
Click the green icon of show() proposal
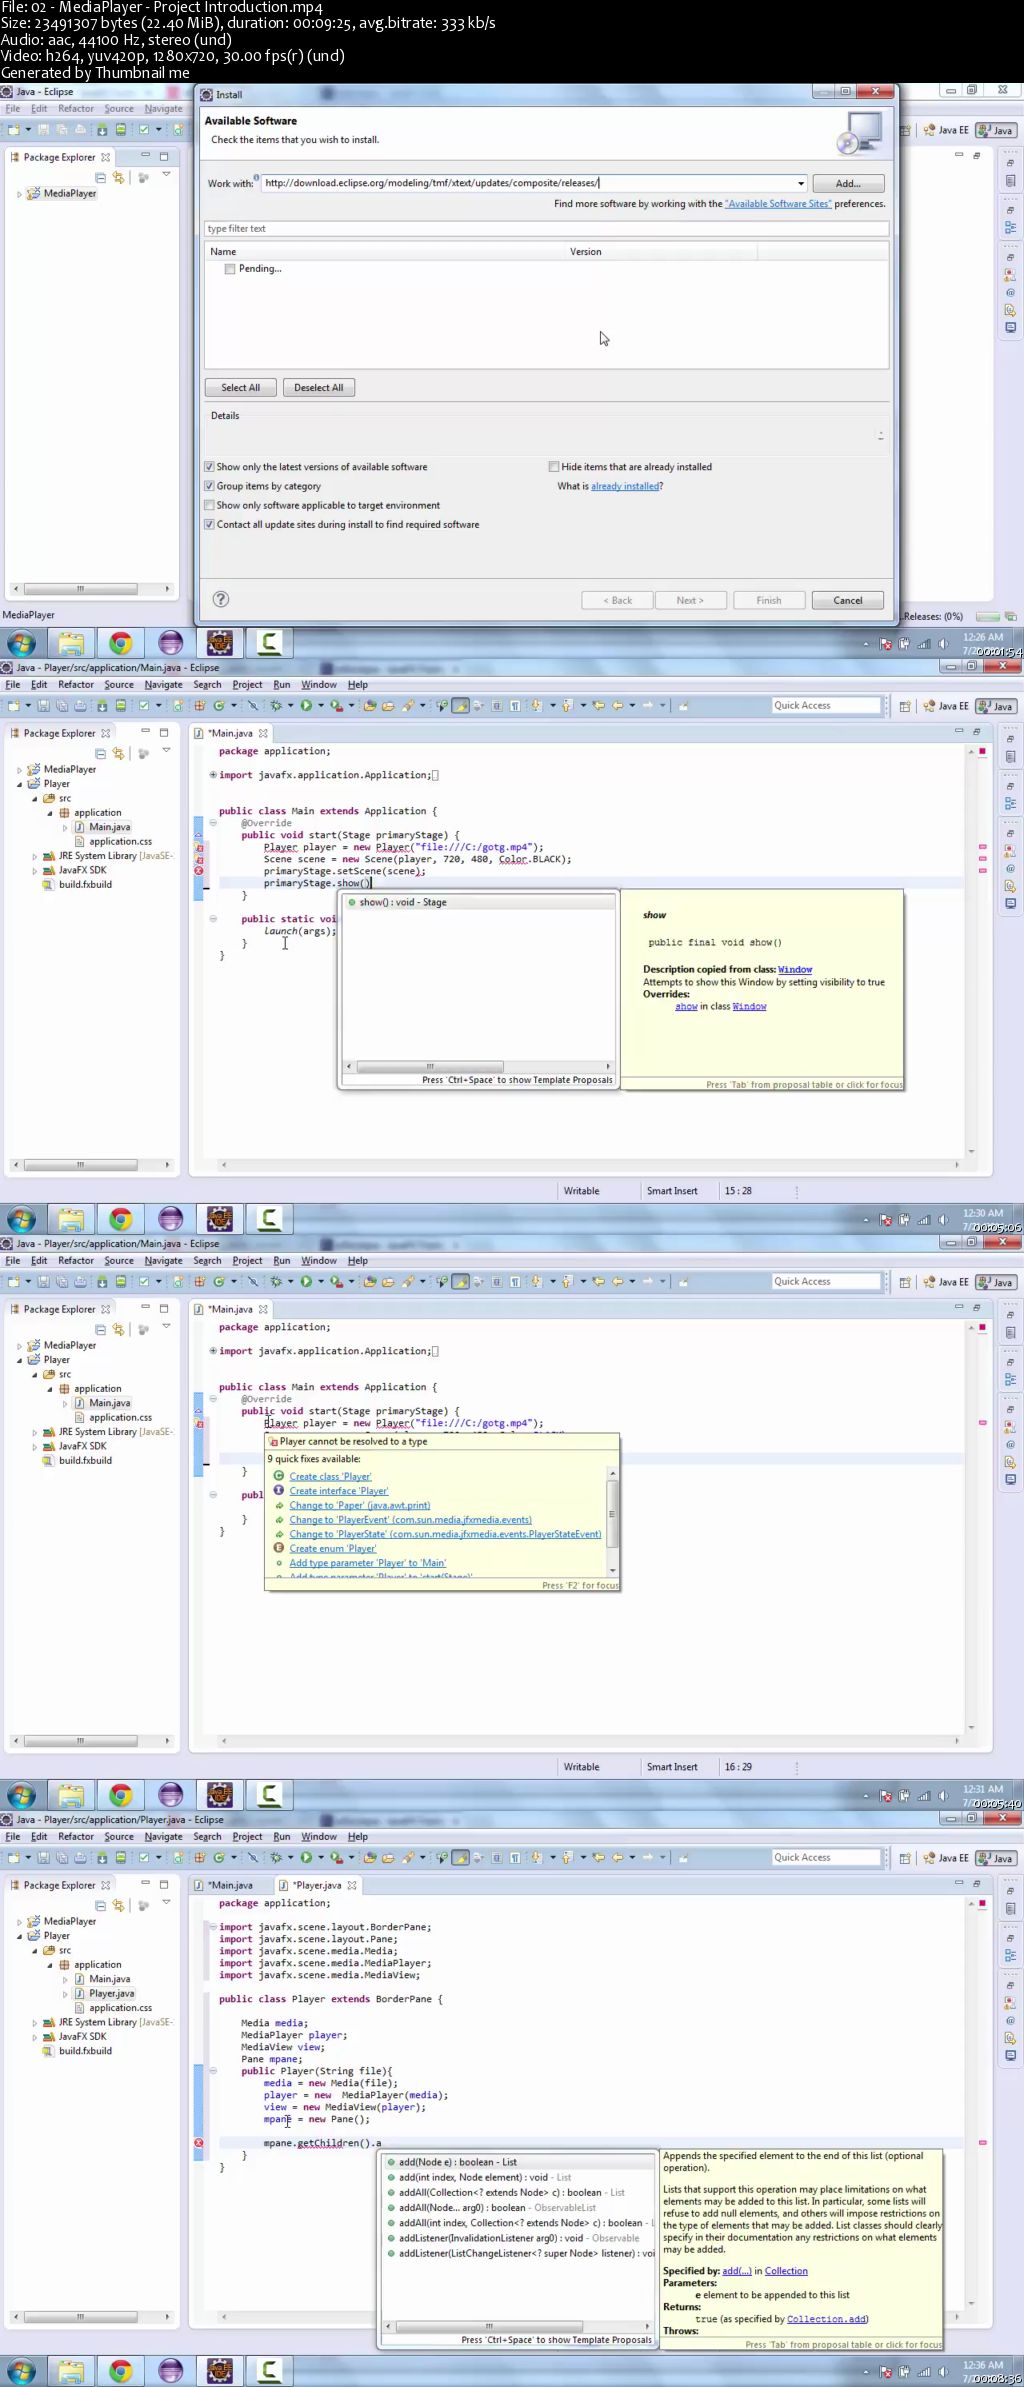pos(351,902)
